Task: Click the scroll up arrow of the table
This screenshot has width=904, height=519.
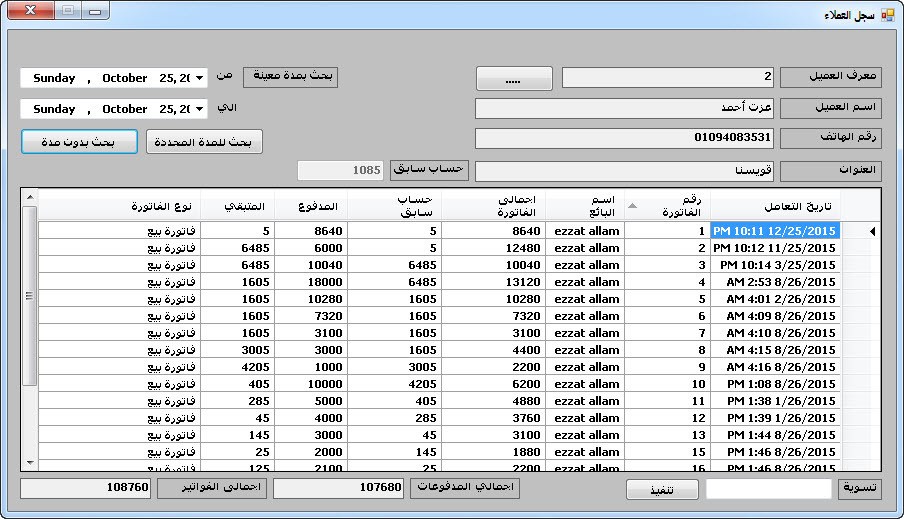Action: [29, 197]
